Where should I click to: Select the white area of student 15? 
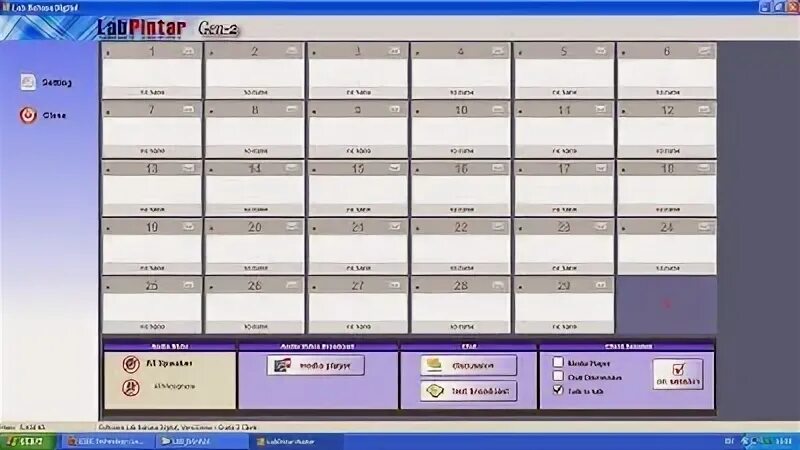click(x=358, y=190)
